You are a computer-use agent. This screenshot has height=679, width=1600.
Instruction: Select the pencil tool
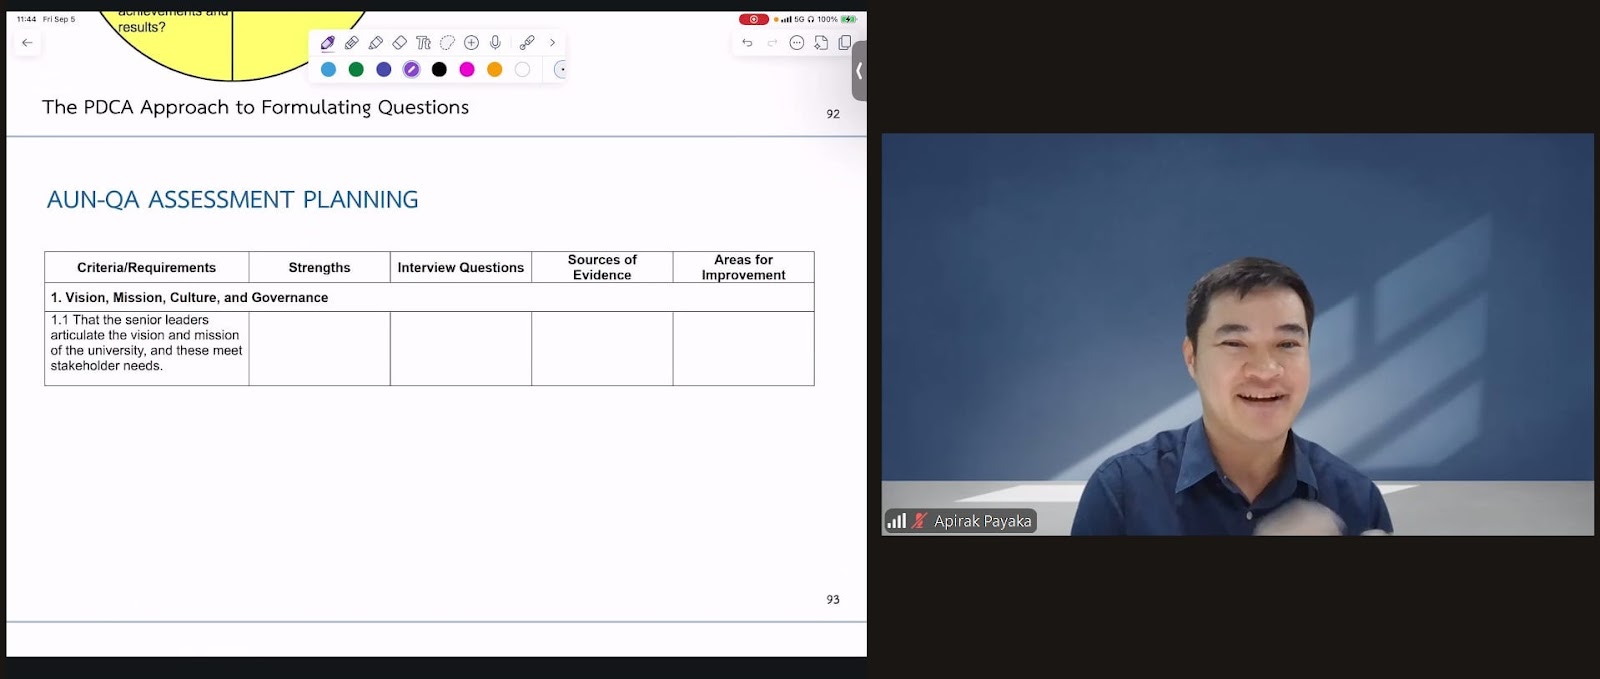352,43
